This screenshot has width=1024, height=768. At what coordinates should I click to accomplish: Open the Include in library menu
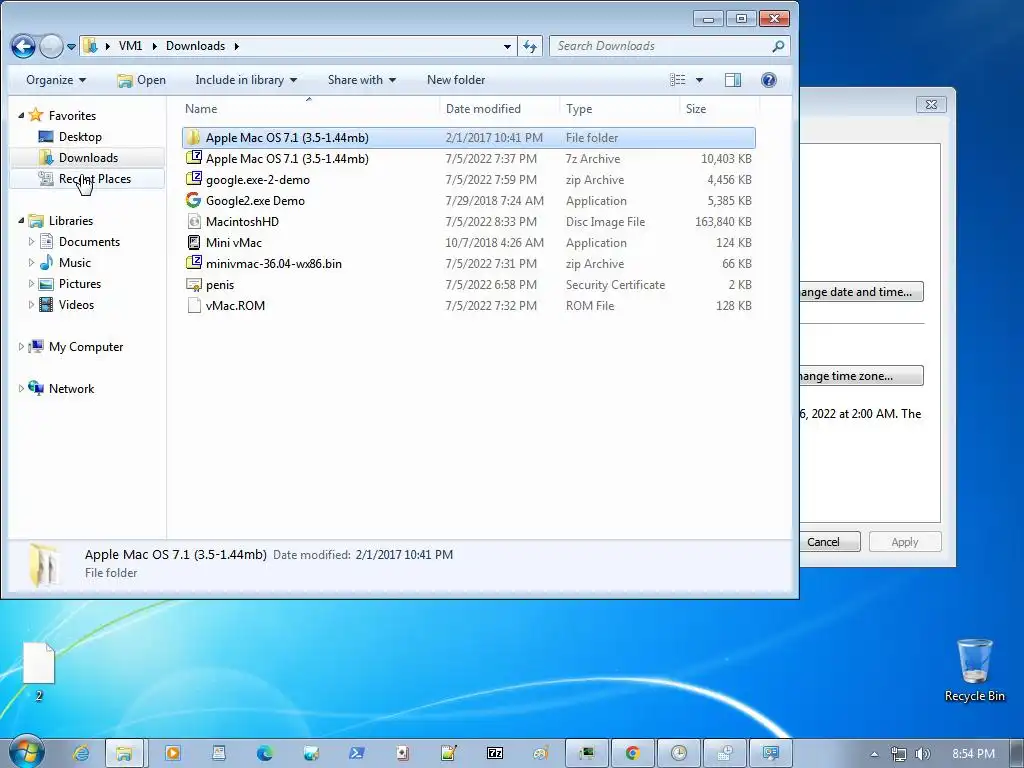(x=246, y=80)
